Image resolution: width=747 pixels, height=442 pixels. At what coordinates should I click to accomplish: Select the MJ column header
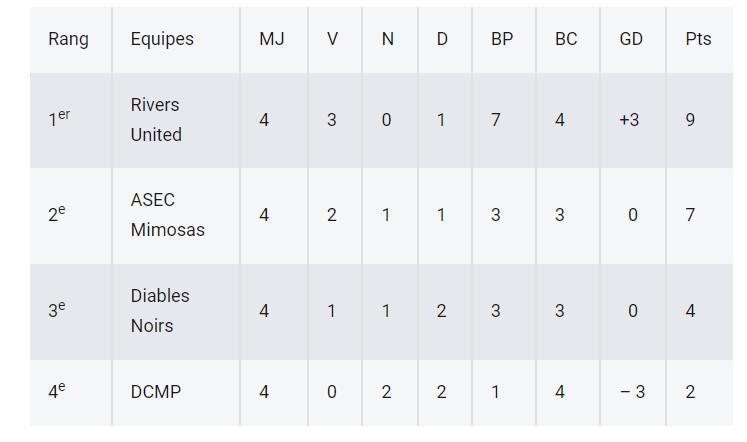point(271,39)
